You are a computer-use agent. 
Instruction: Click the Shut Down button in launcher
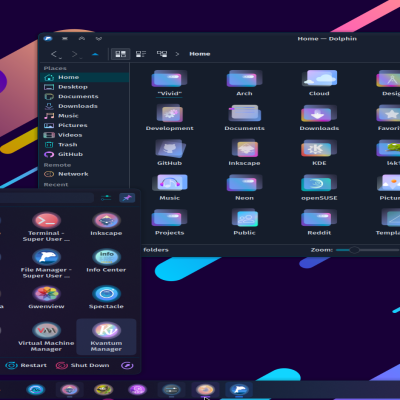pos(82,365)
